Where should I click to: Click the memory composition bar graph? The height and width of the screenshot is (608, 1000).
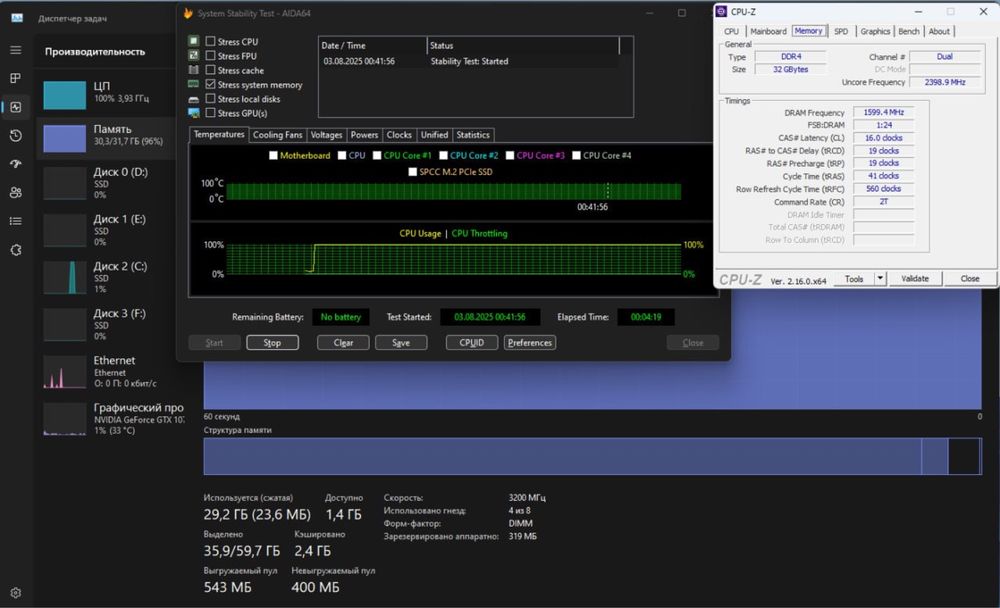[x=592, y=456]
